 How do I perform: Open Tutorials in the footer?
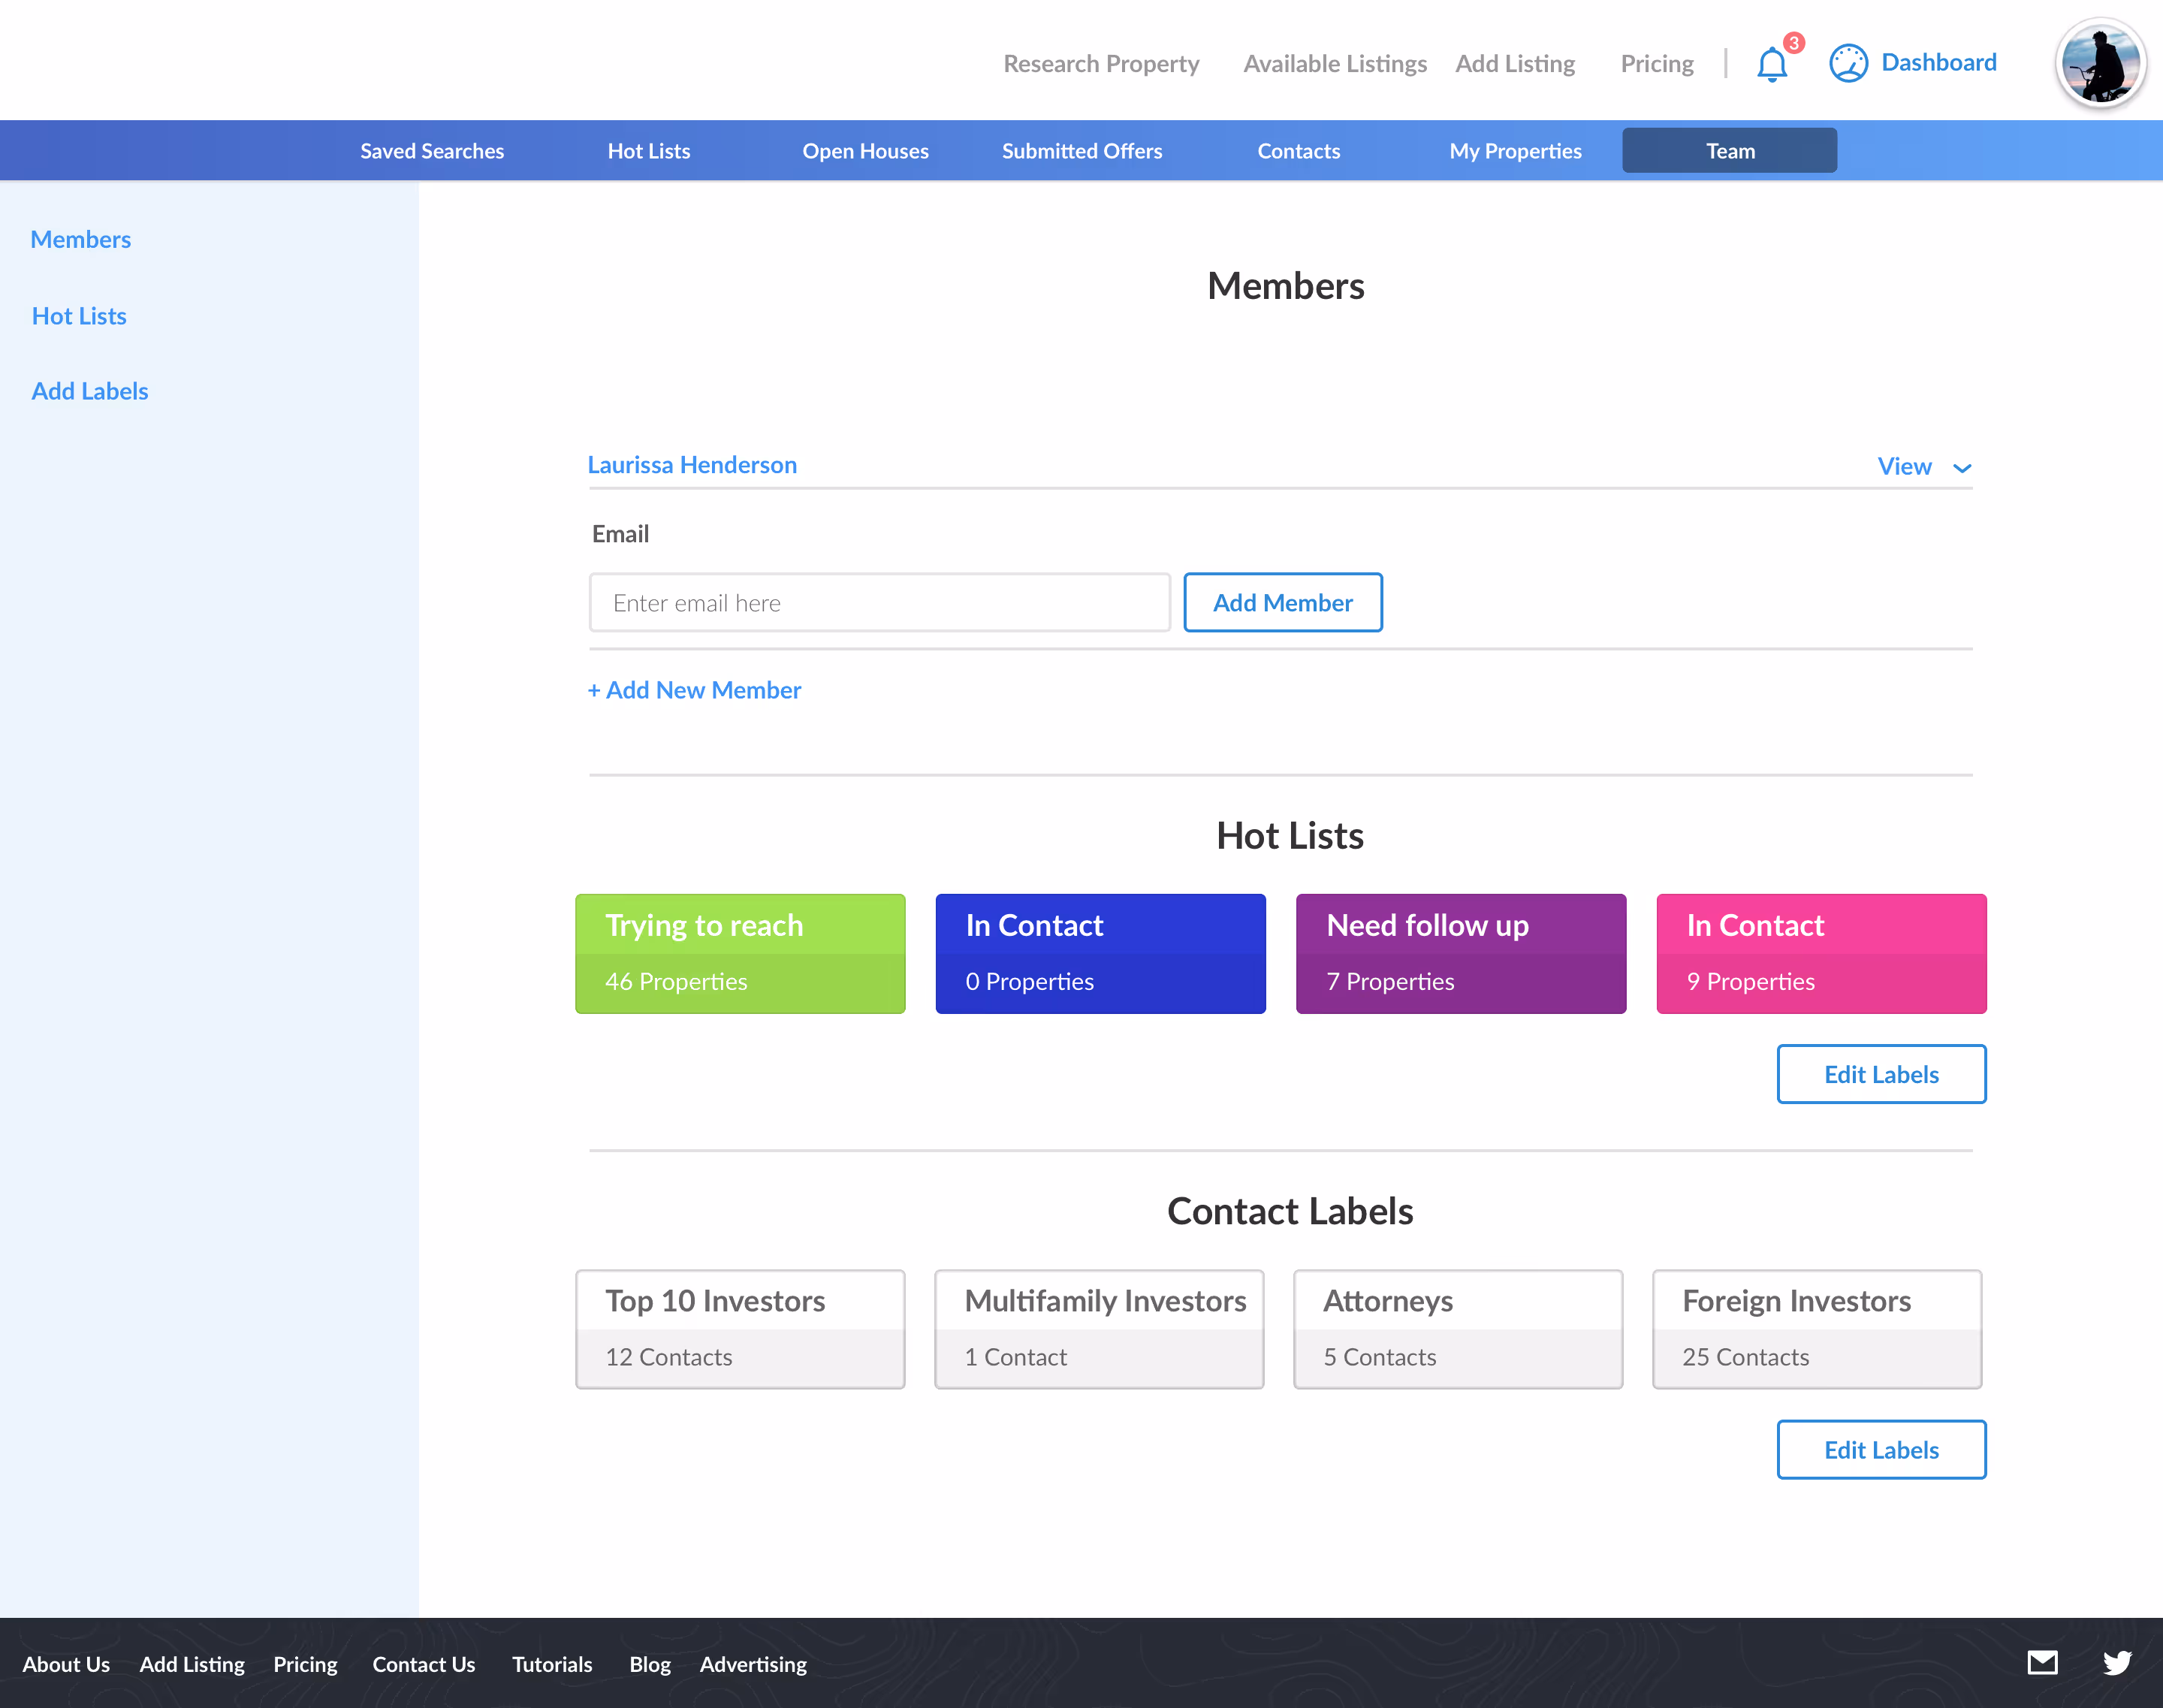[x=552, y=1664]
